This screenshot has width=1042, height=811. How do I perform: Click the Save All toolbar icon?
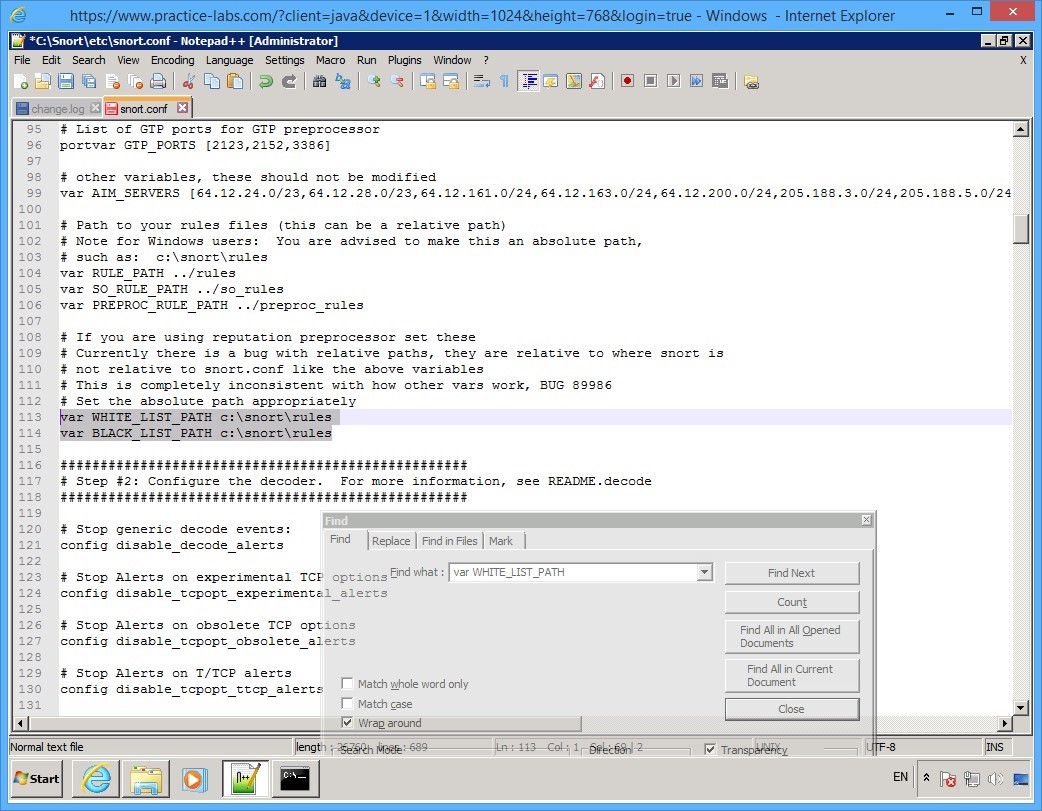[88, 81]
